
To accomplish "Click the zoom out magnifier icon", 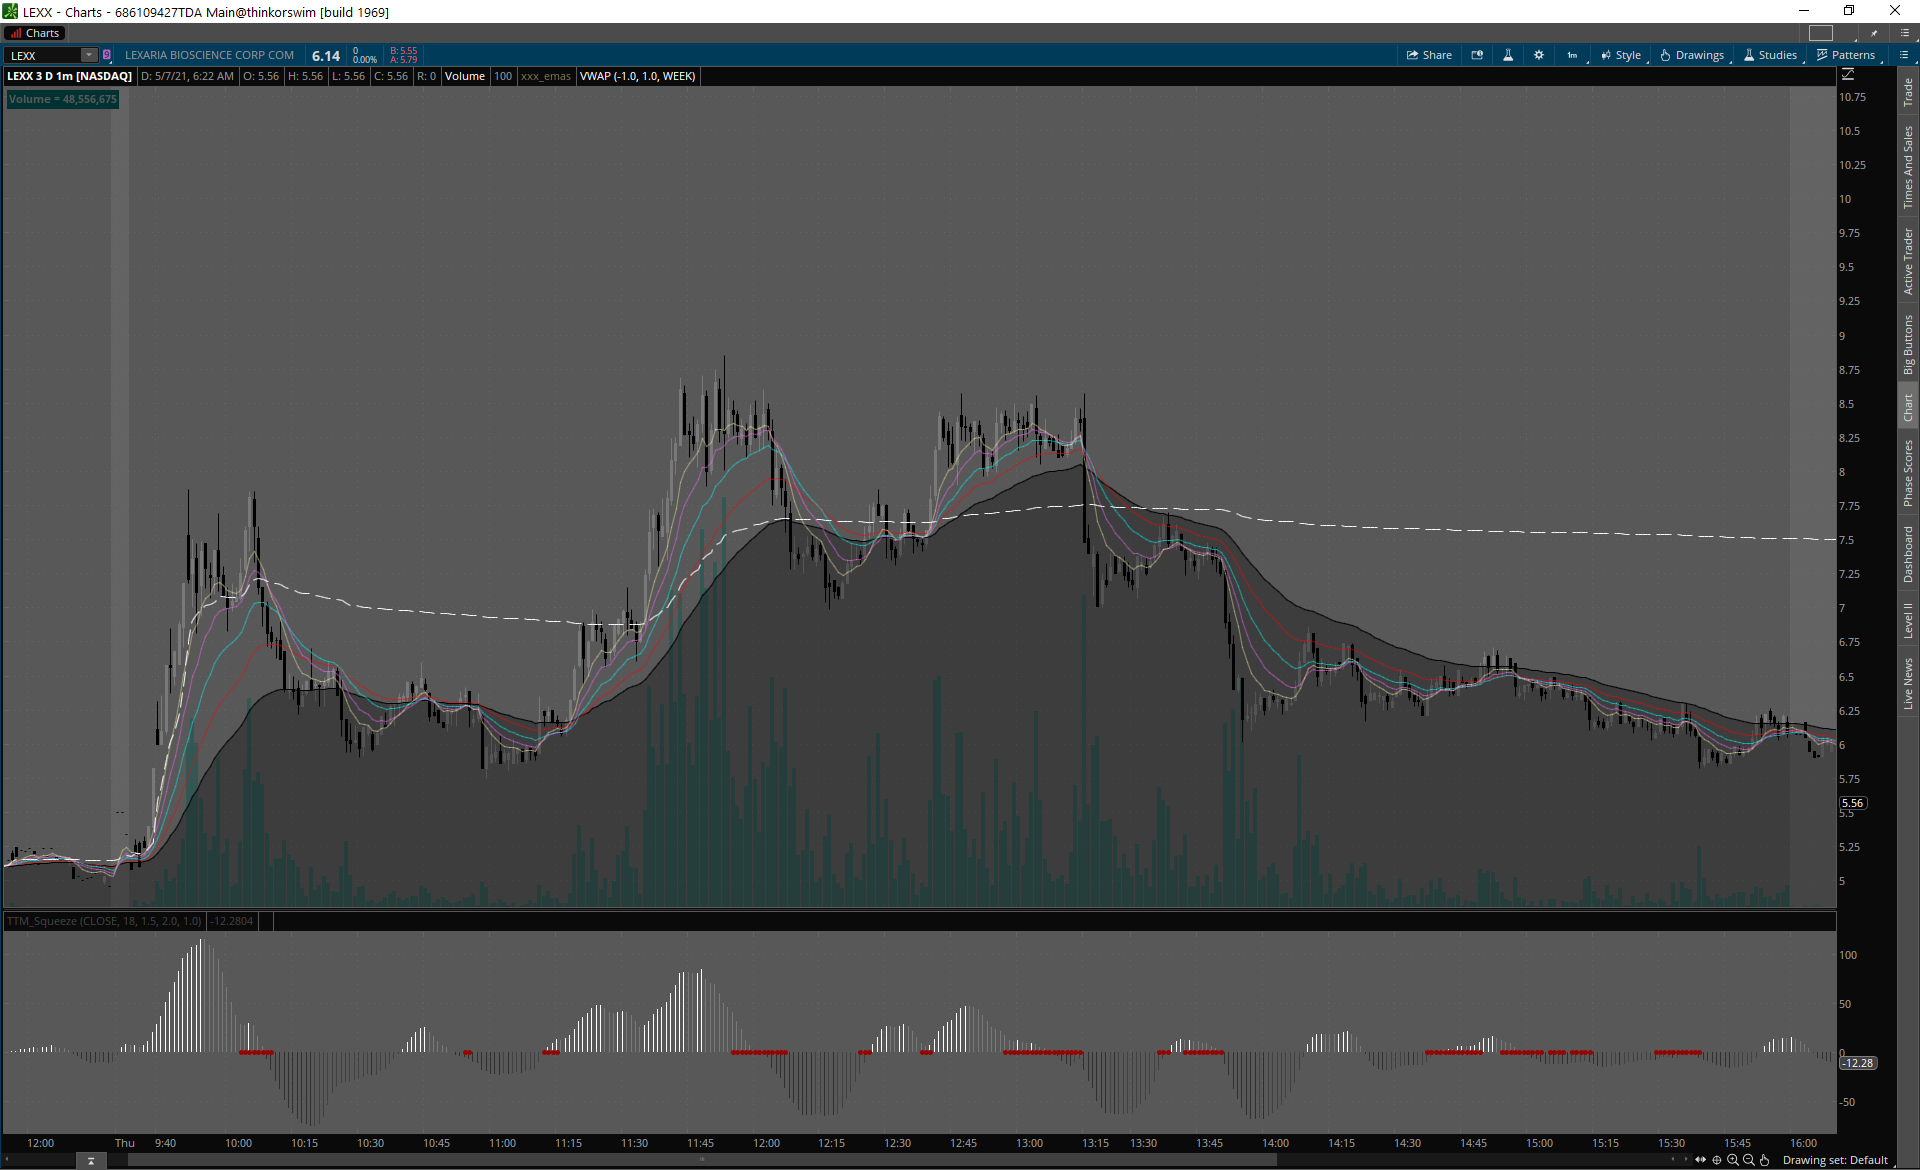I will click(x=1749, y=1160).
